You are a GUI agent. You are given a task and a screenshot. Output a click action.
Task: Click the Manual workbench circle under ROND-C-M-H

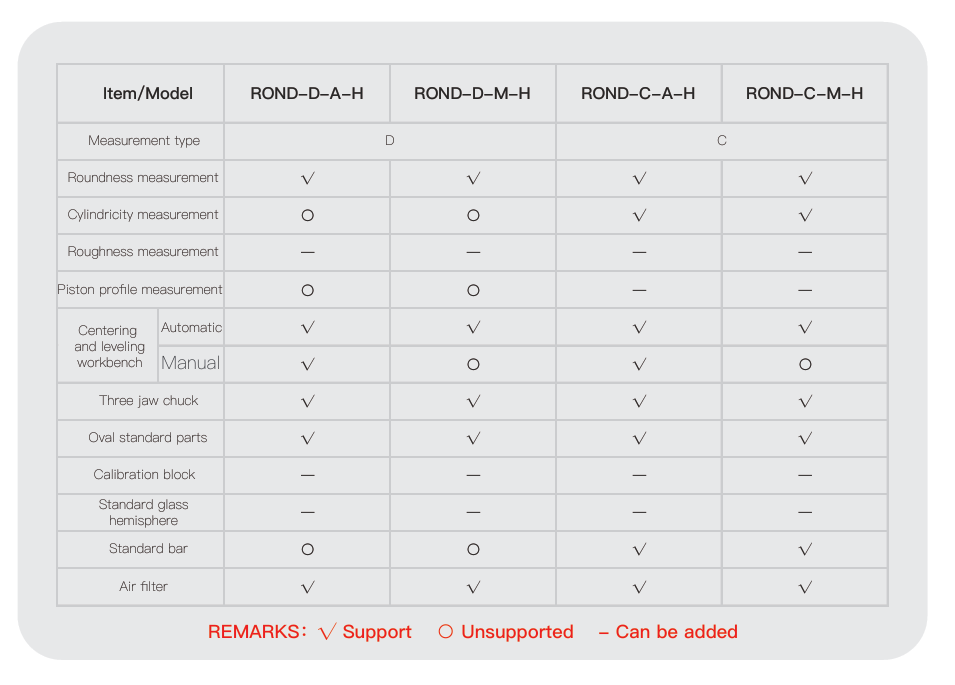pyautogui.click(x=805, y=365)
